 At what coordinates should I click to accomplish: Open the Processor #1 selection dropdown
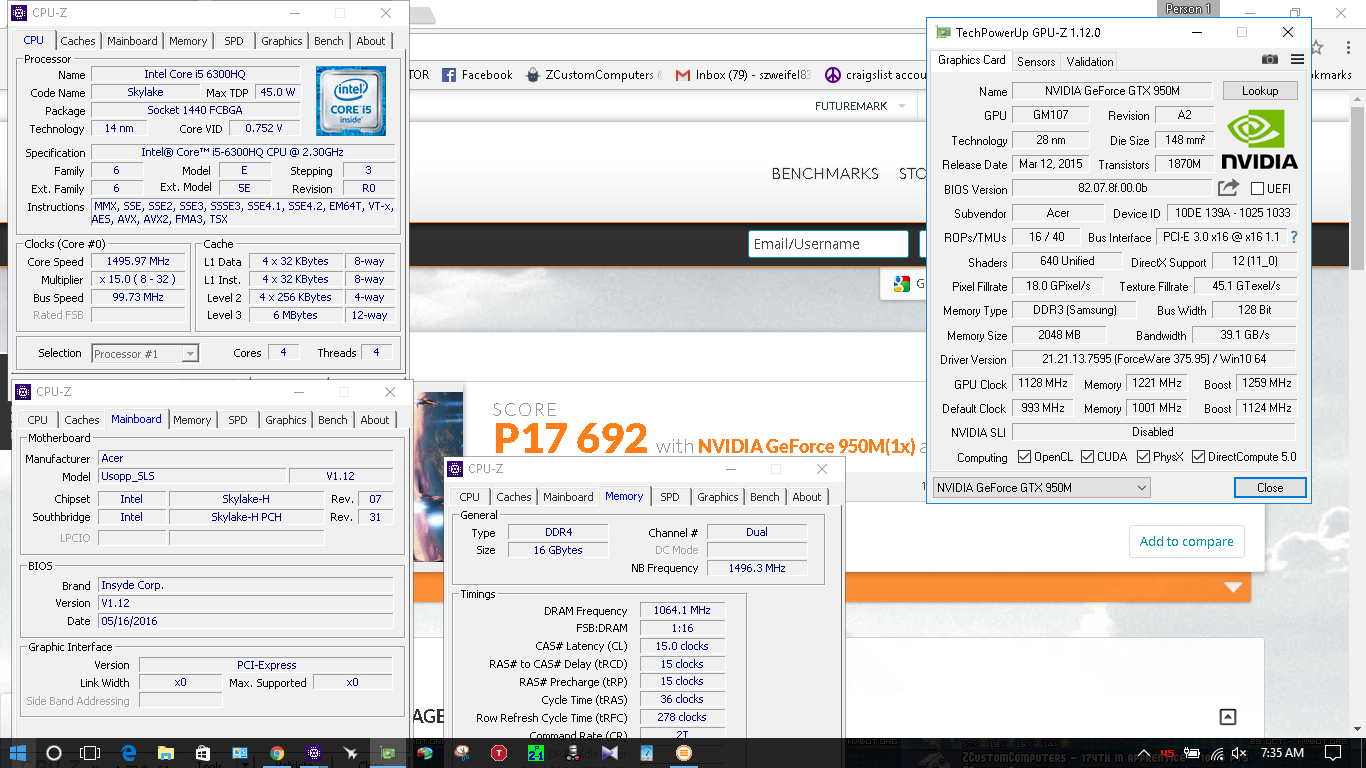point(145,353)
